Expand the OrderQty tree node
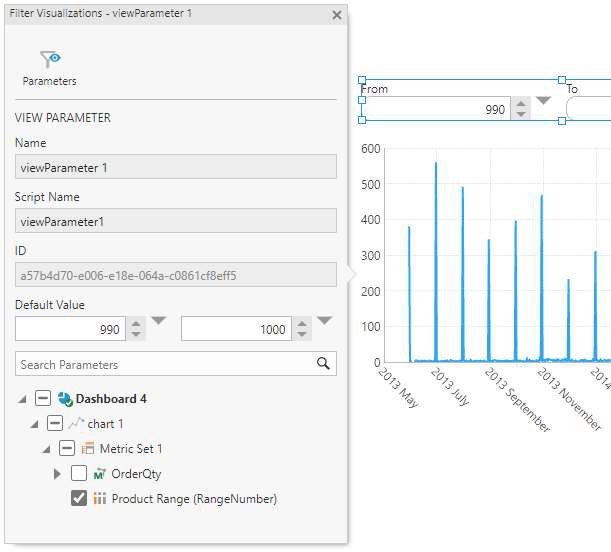 pos(58,474)
